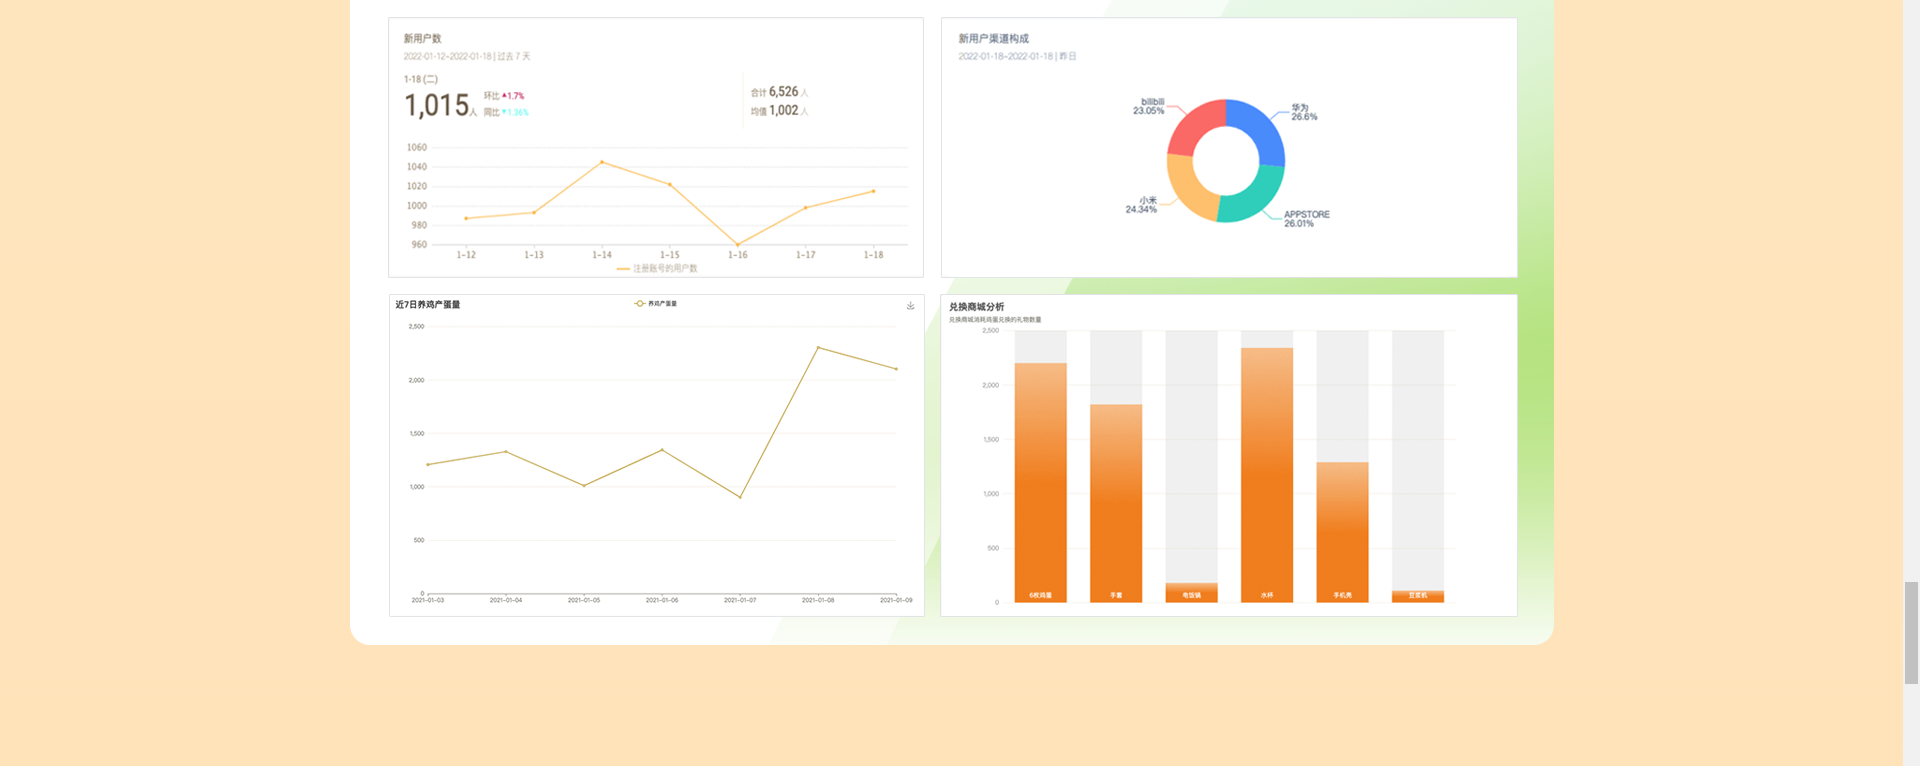Toggle the 养鸡产蛋量 legend marker

pyautogui.click(x=640, y=304)
